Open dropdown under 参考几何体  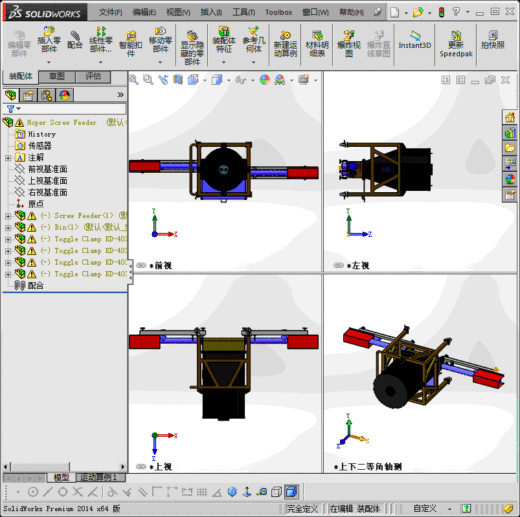(x=253, y=62)
